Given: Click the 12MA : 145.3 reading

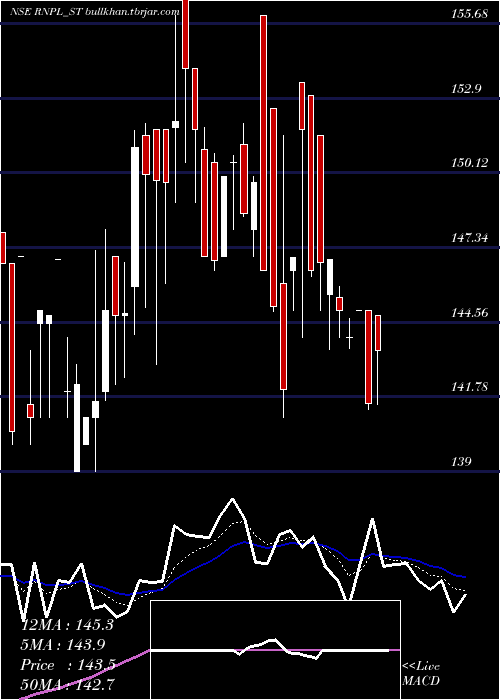Looking at the screenshot, I should pyautogui.click(x=67, y=625).
